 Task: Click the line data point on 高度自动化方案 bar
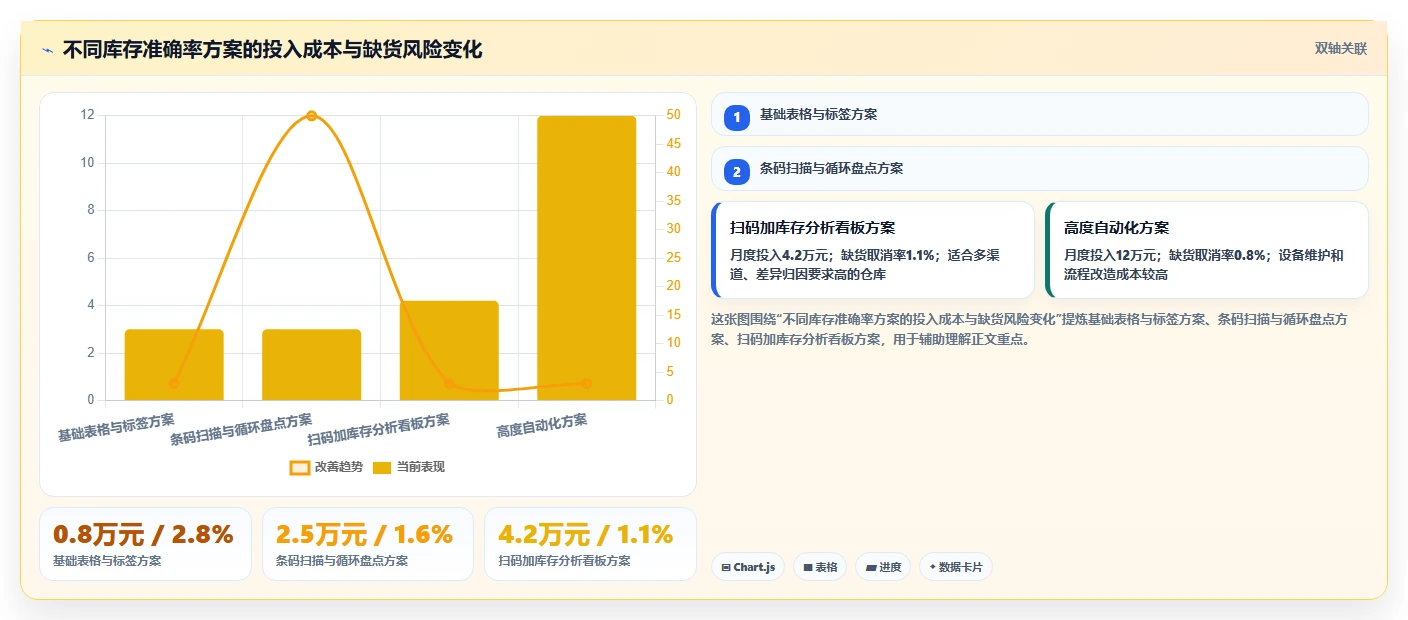pyautogui.click(x=587, y=383)
